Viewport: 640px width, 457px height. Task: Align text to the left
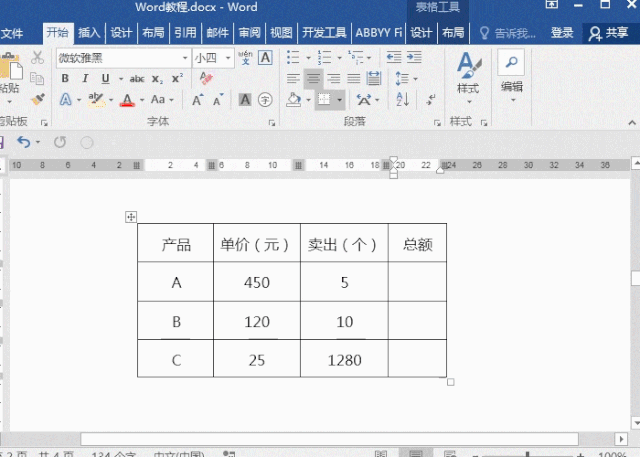pos(293,78)
